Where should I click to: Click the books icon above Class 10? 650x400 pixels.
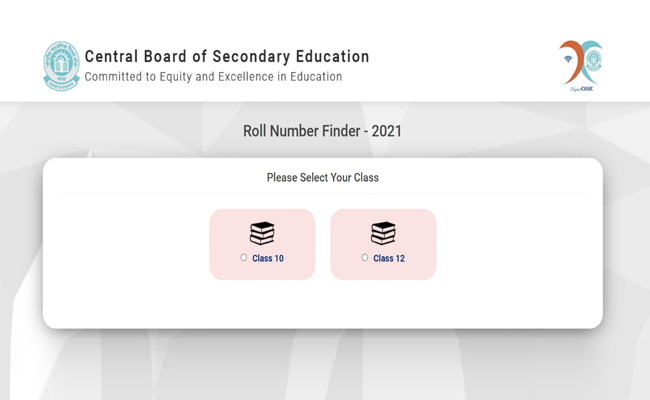tap(262, 234)
